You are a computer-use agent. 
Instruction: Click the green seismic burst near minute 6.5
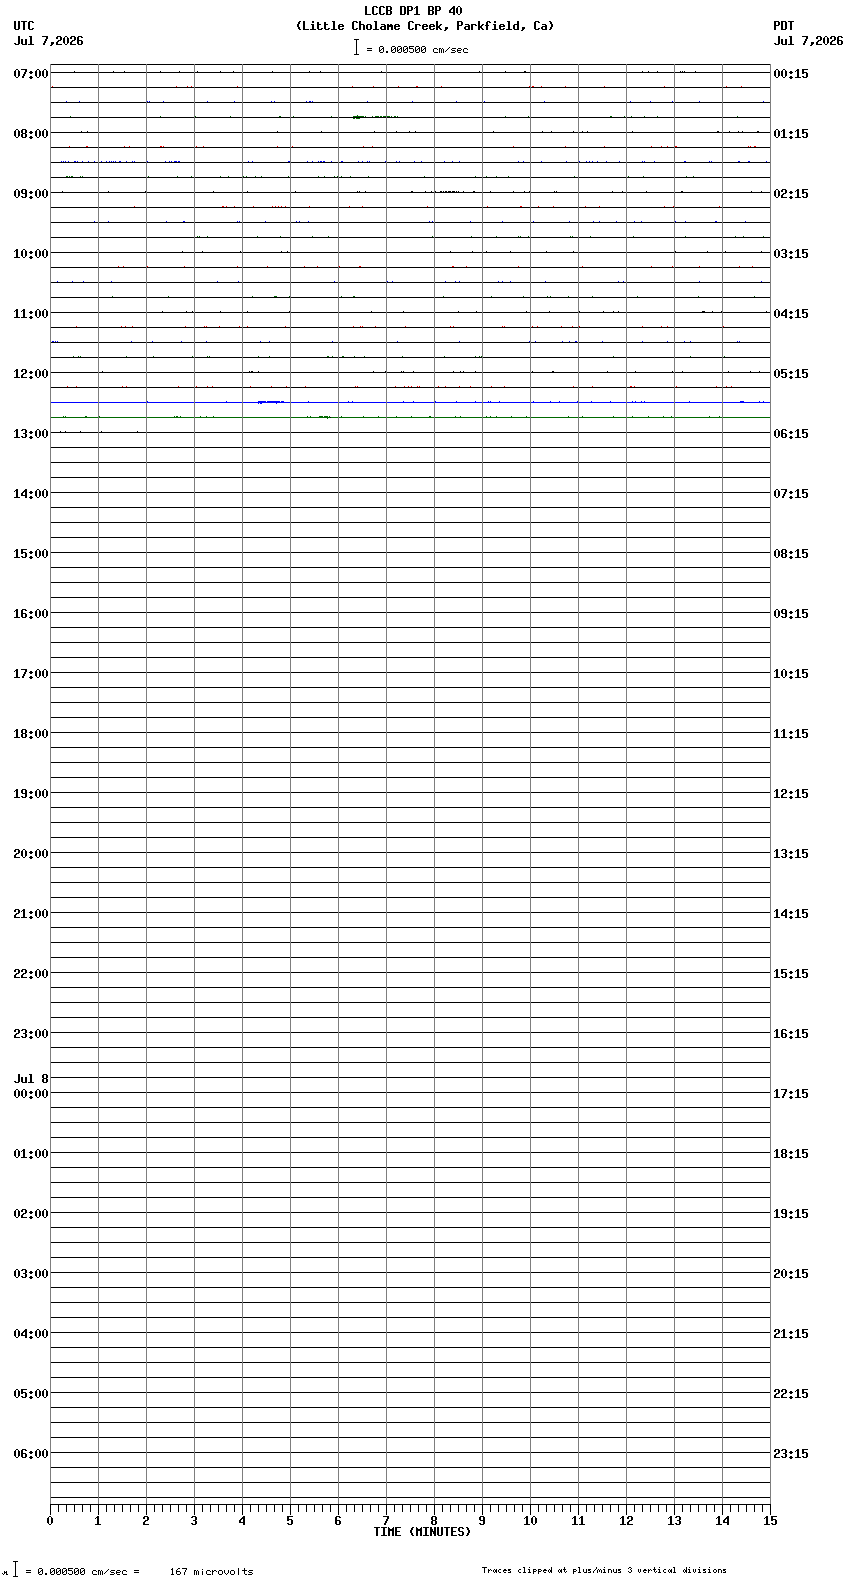click(374, 117)
